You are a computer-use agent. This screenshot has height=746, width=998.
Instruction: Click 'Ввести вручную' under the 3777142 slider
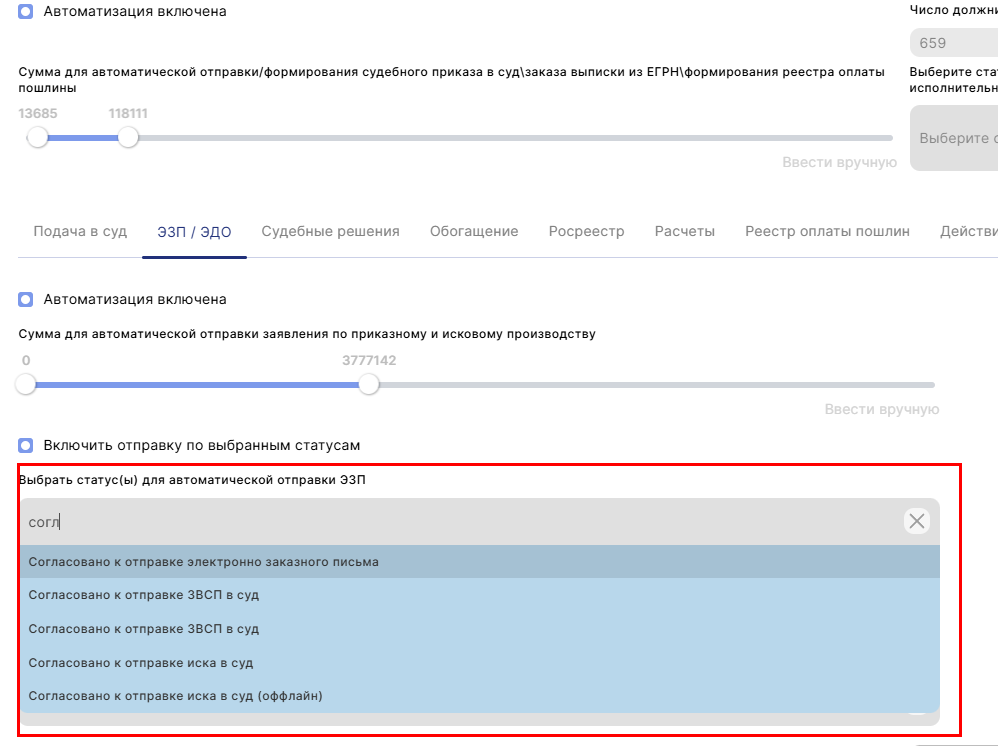point(881,409)
